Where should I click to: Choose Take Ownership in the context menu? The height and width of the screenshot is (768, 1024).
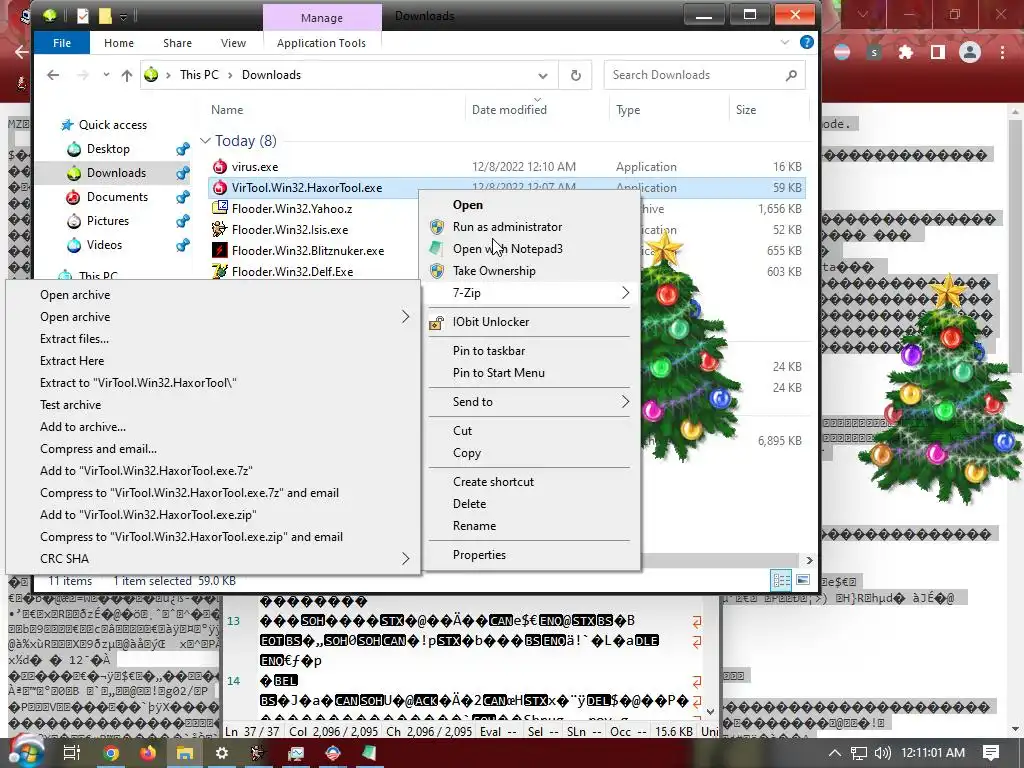494,271
